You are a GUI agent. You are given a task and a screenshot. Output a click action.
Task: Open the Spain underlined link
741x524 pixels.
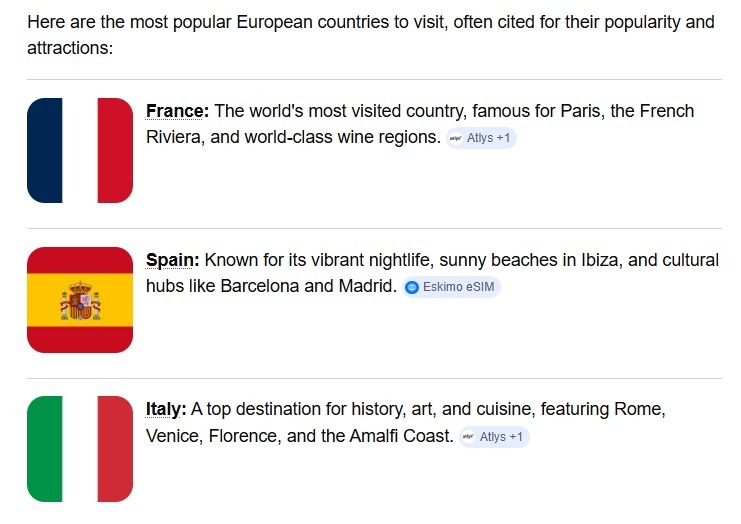[172, 260]
